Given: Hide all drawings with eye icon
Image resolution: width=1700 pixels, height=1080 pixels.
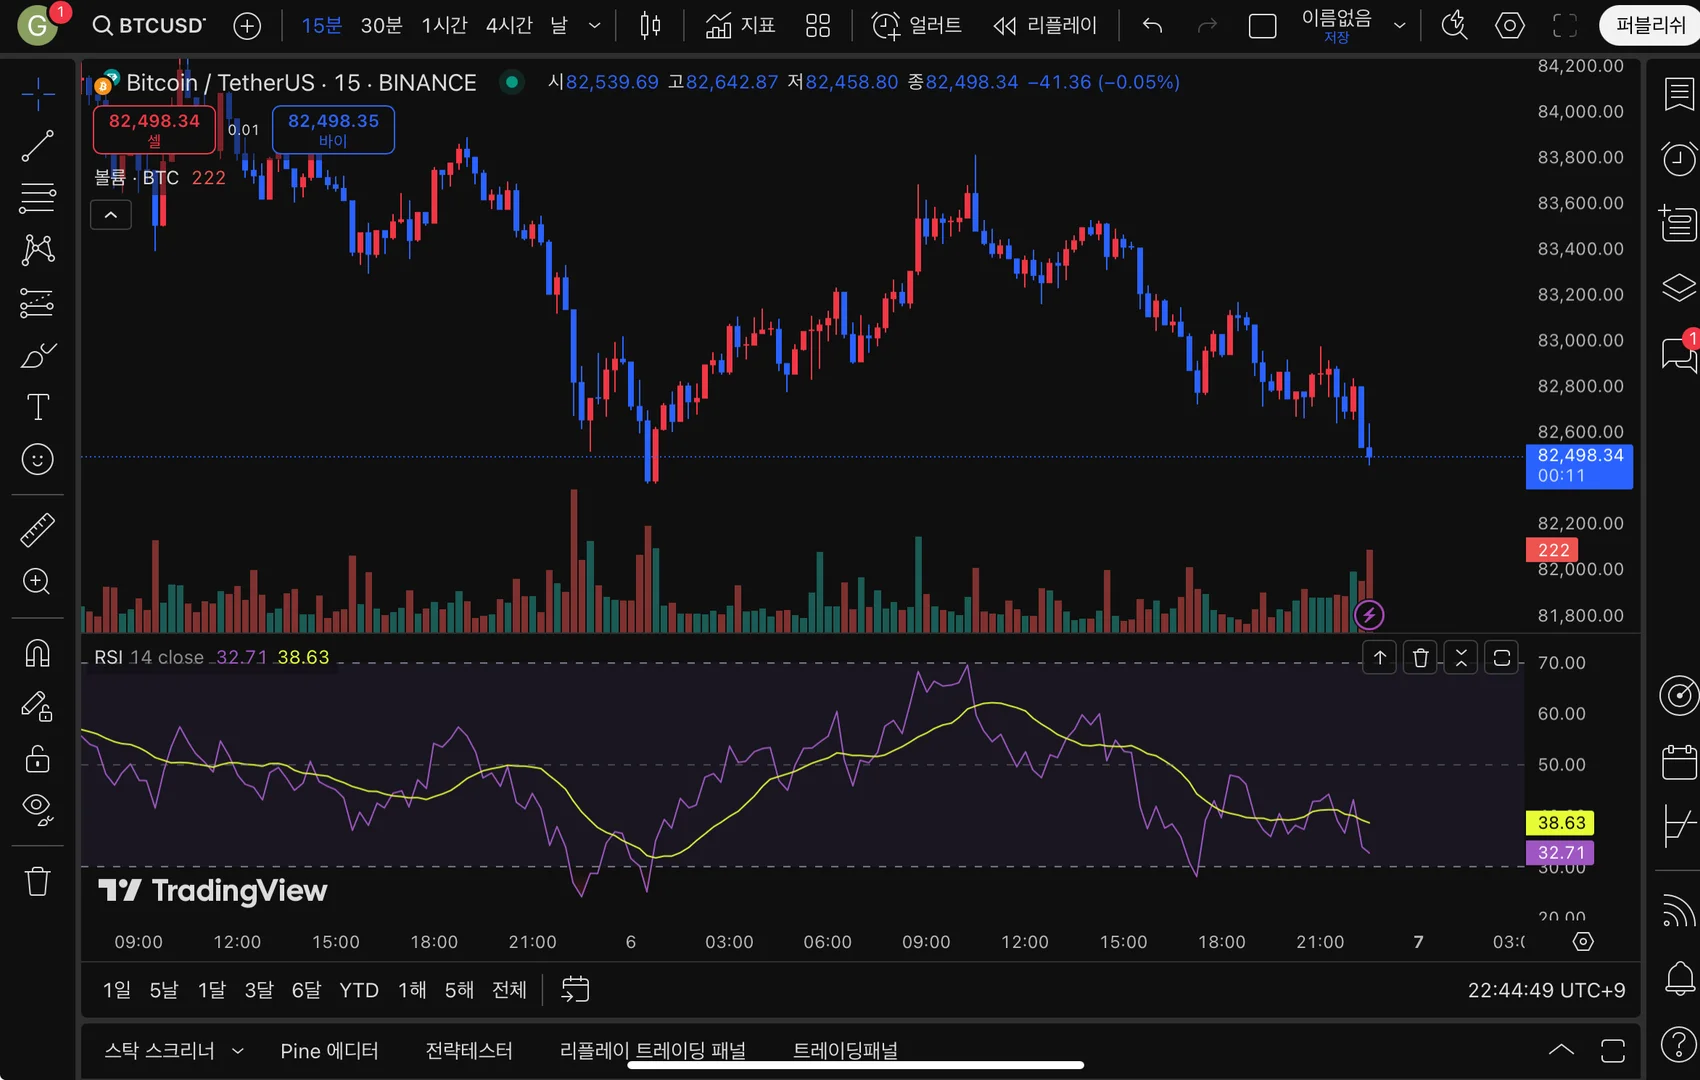Looking at the screenshot, I should pyautogui.click(x=37, y=808).
